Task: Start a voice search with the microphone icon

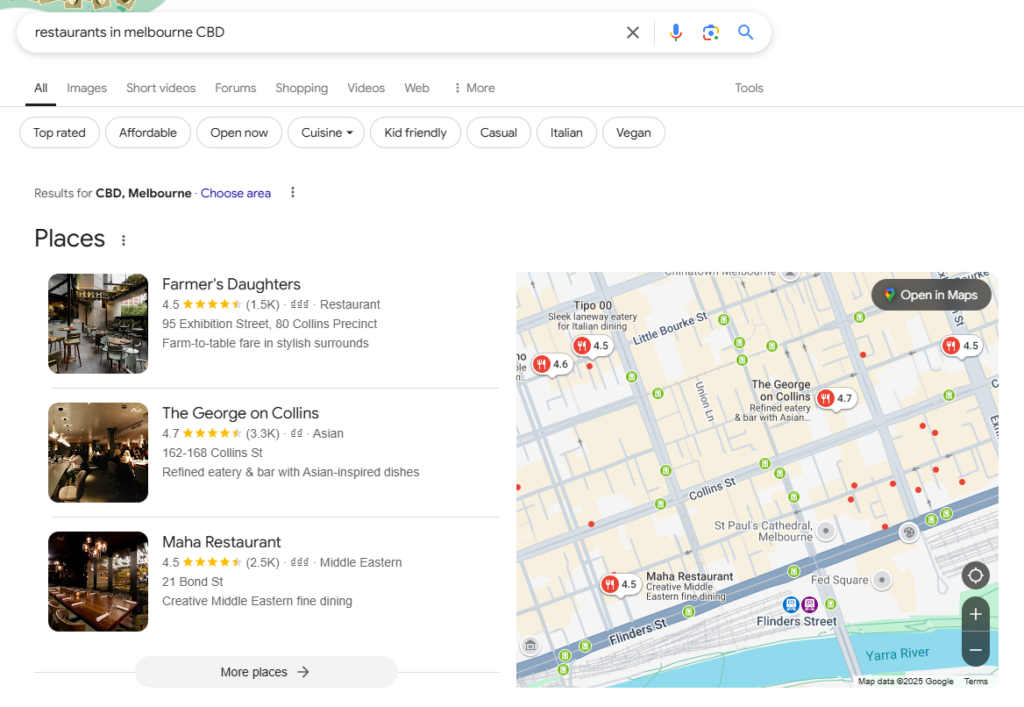Action: [x=676, y=32]
